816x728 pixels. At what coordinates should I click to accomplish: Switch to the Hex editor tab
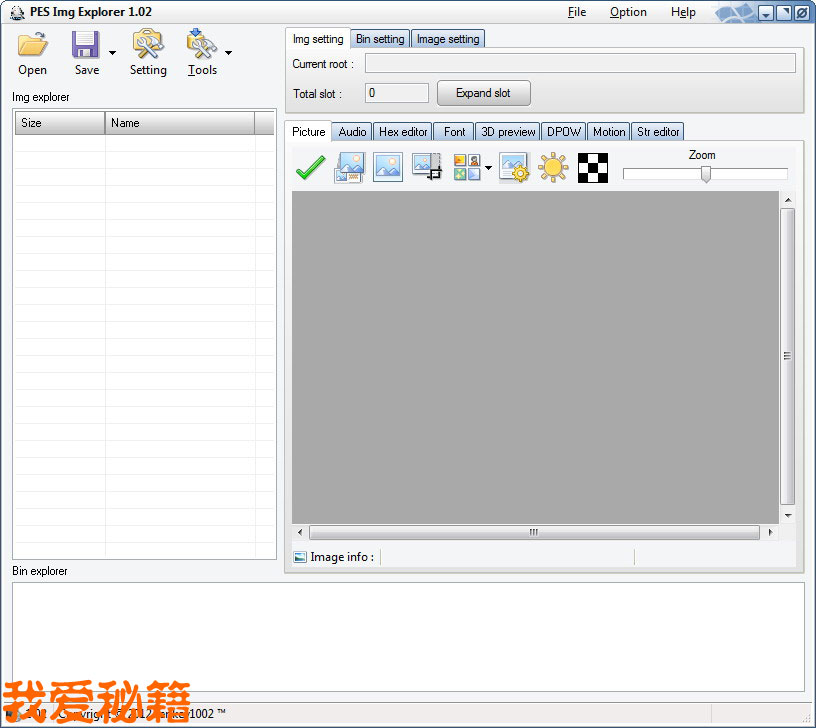pyautogui.click(x=403, y=132)
